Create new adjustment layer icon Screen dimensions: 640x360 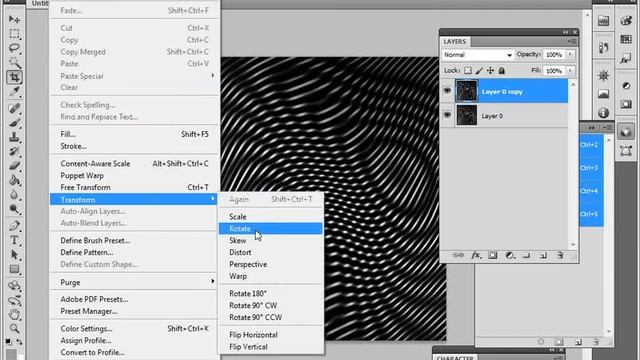coord(509,256)
